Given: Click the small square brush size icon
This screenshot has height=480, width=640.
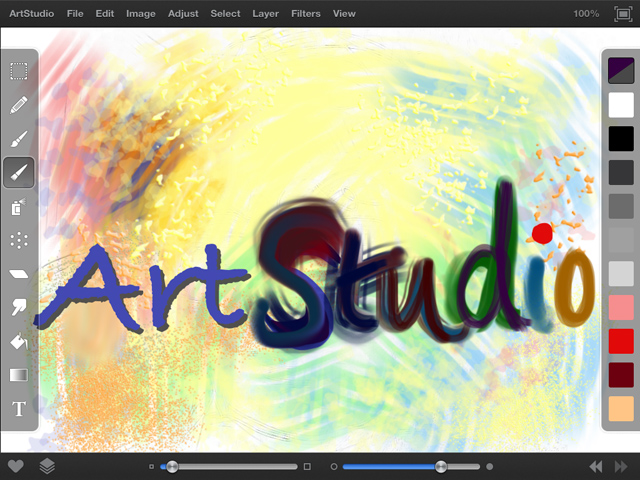Looking at the screenshot, I should [x=151, y=467].
